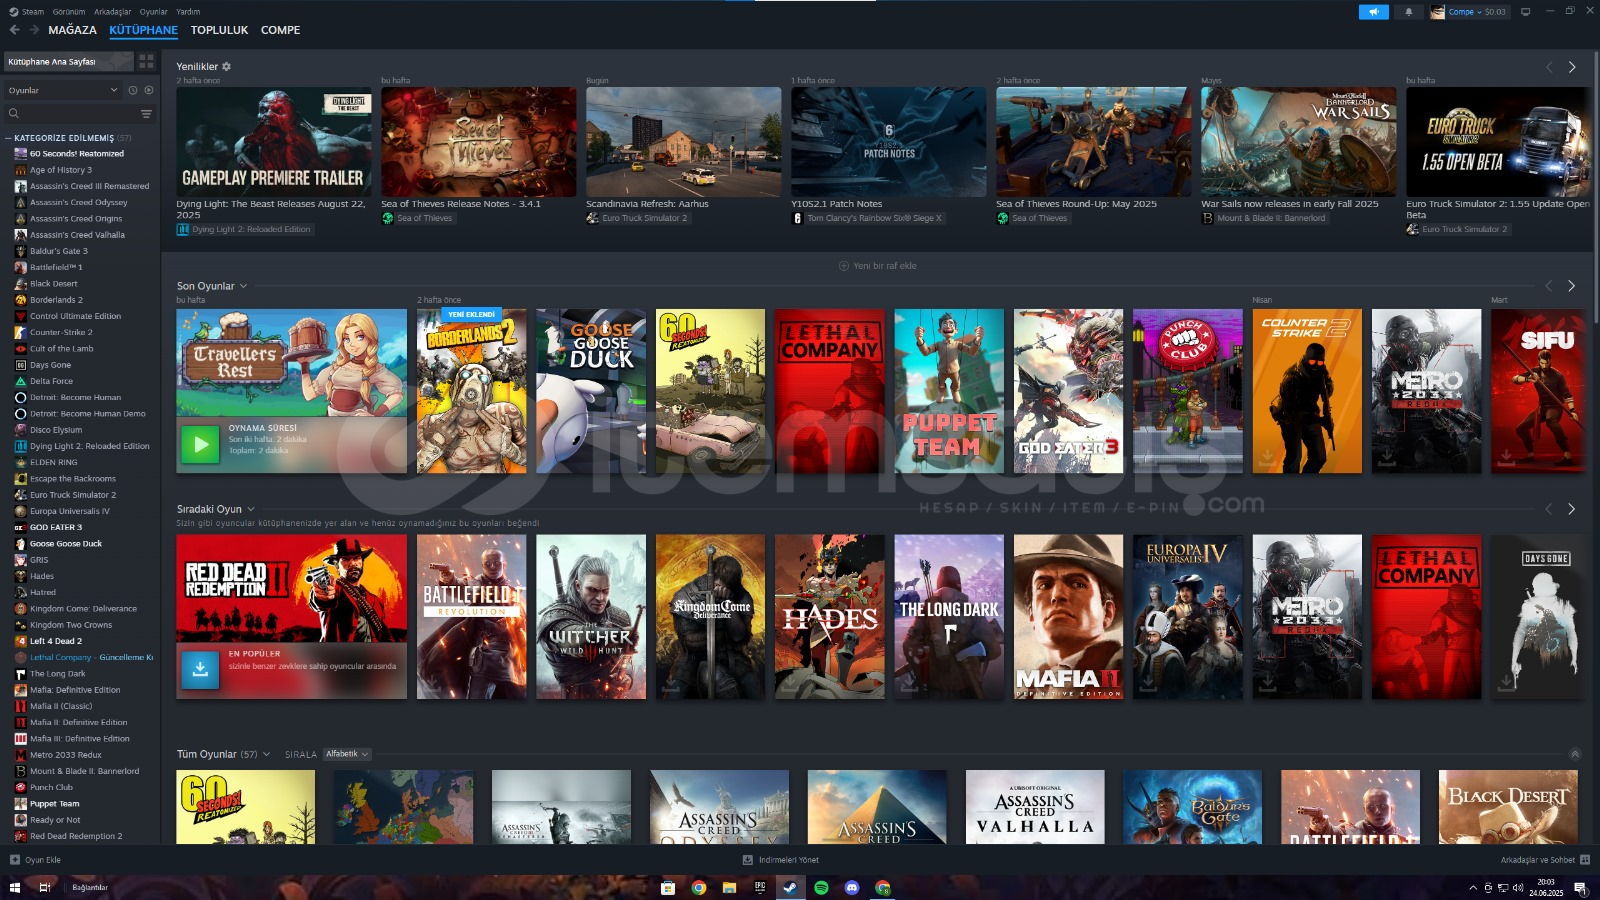Screen dimensions: 1600x900
Task: Open Rainbow Six Y10S2.1 Patch Notes thumbnail
Action: click(x=888, y=142)
